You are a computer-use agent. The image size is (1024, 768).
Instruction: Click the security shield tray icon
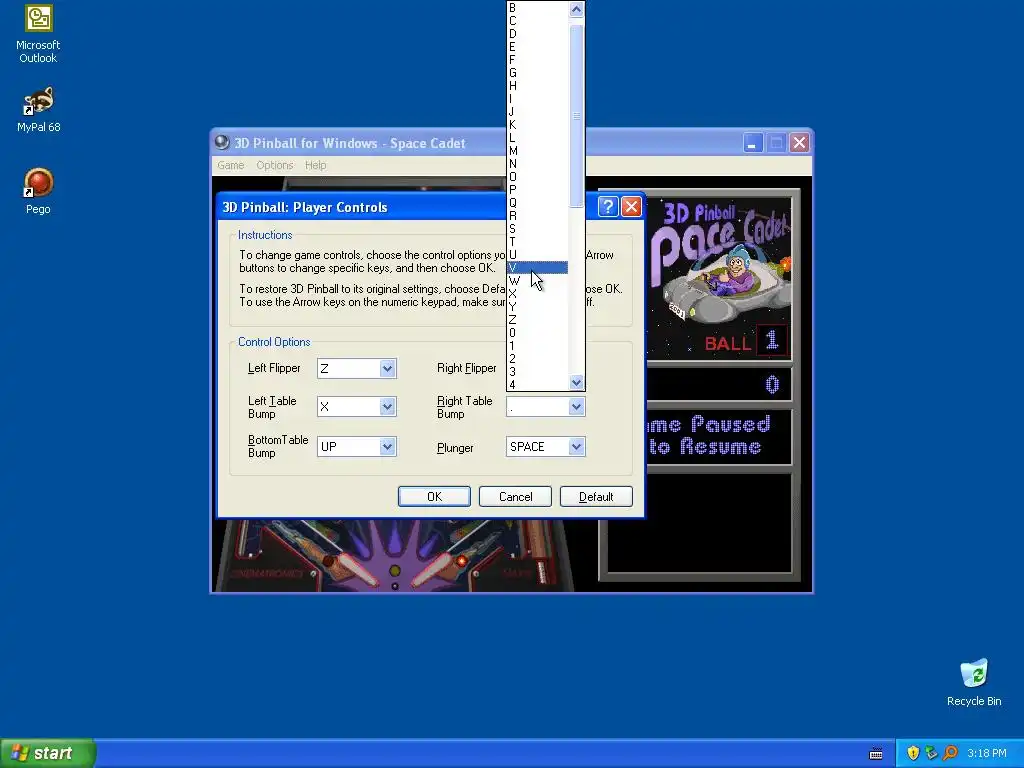913,753
